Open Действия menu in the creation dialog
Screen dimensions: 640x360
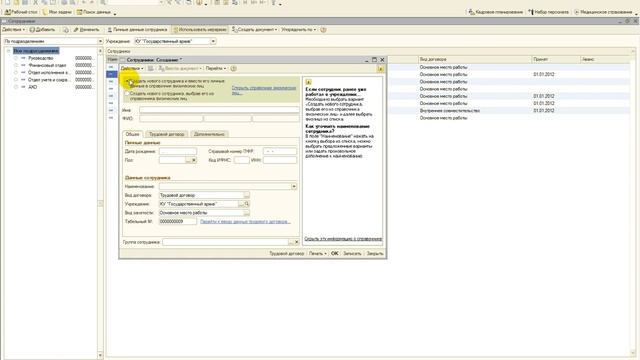point(132,69)
